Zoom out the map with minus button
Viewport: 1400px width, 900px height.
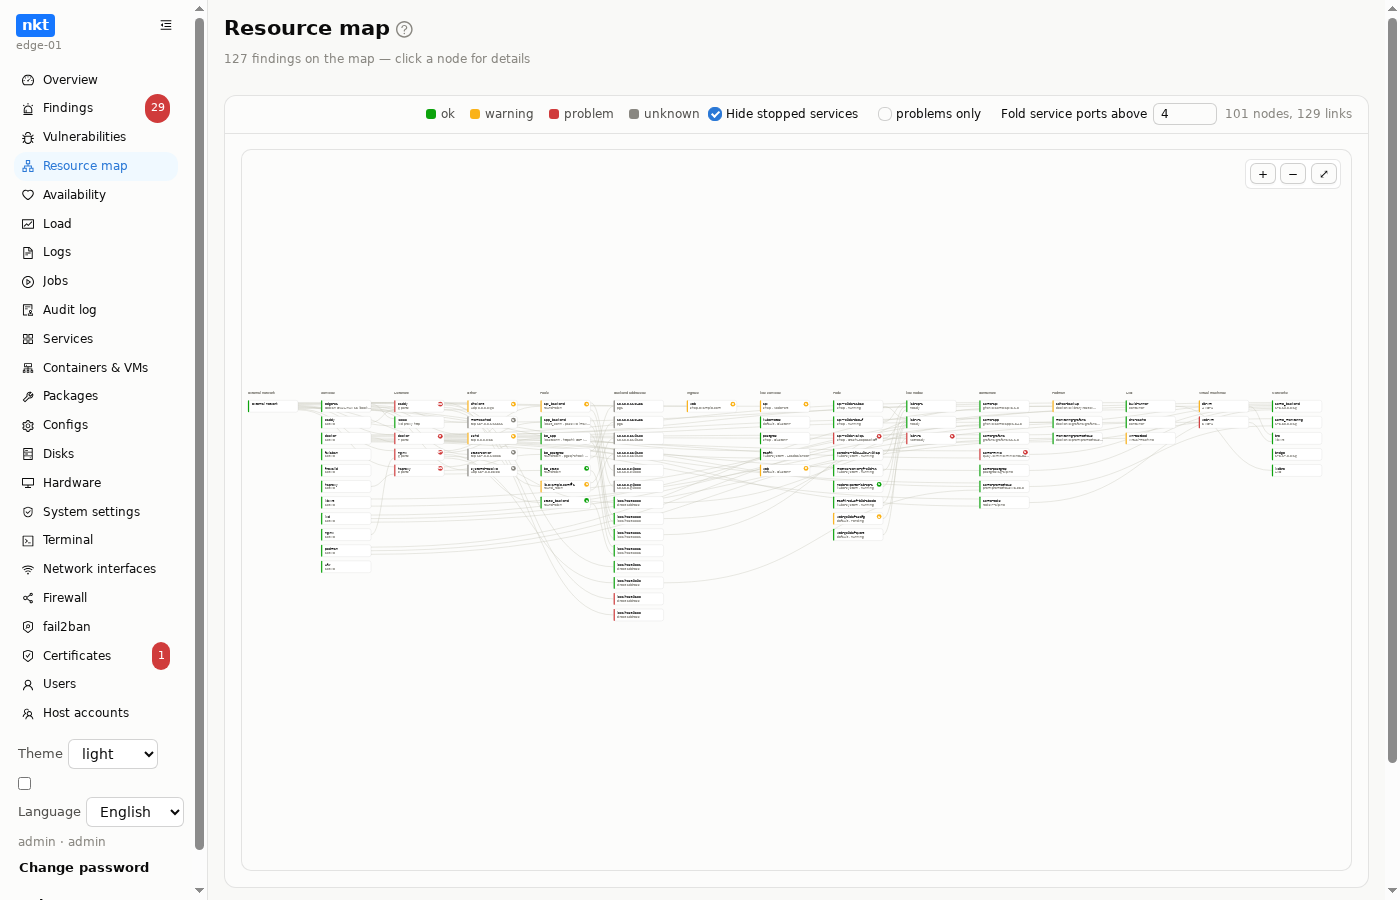coord(1293,174)
